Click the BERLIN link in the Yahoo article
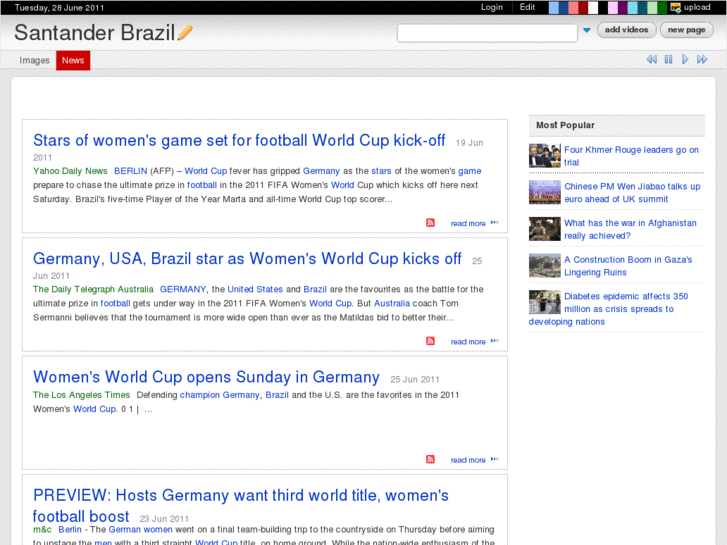Viewport: 727px width, 545px height. [130, 171]
